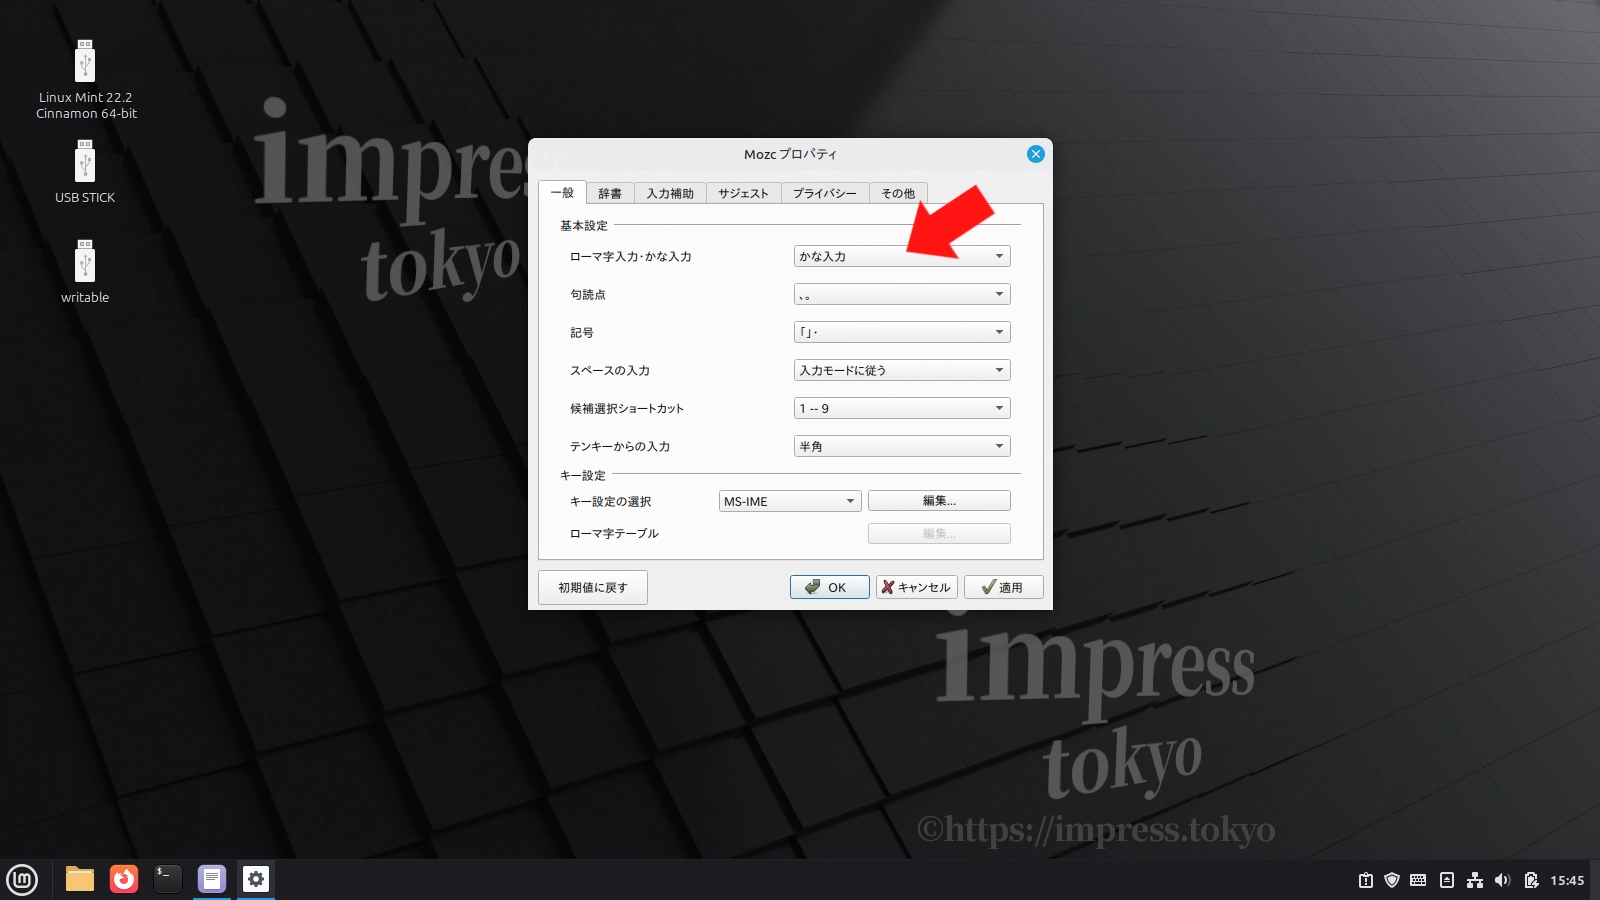1600x900 pixels.
Task: Expand the ローマ字入力・かな入力 dropdown
Action: point(902,256)
